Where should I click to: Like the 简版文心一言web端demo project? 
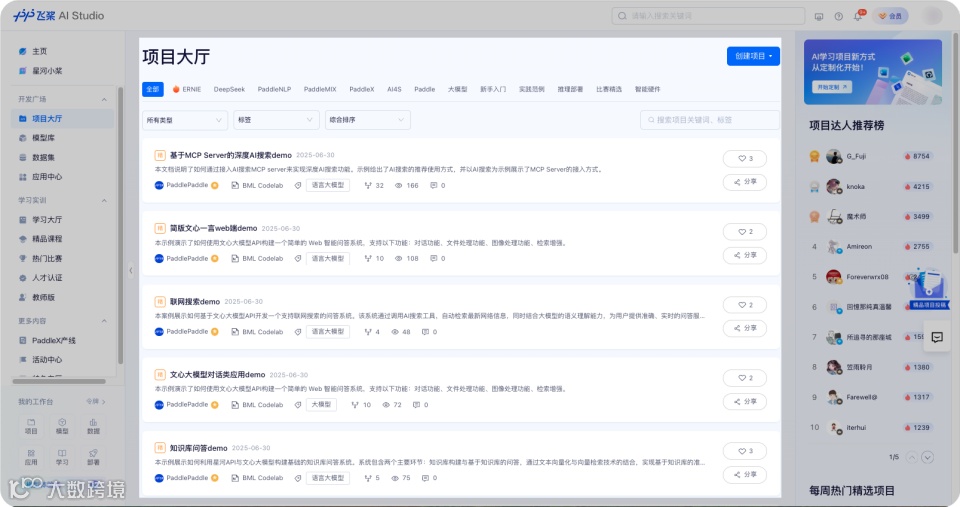click(744, 232)
